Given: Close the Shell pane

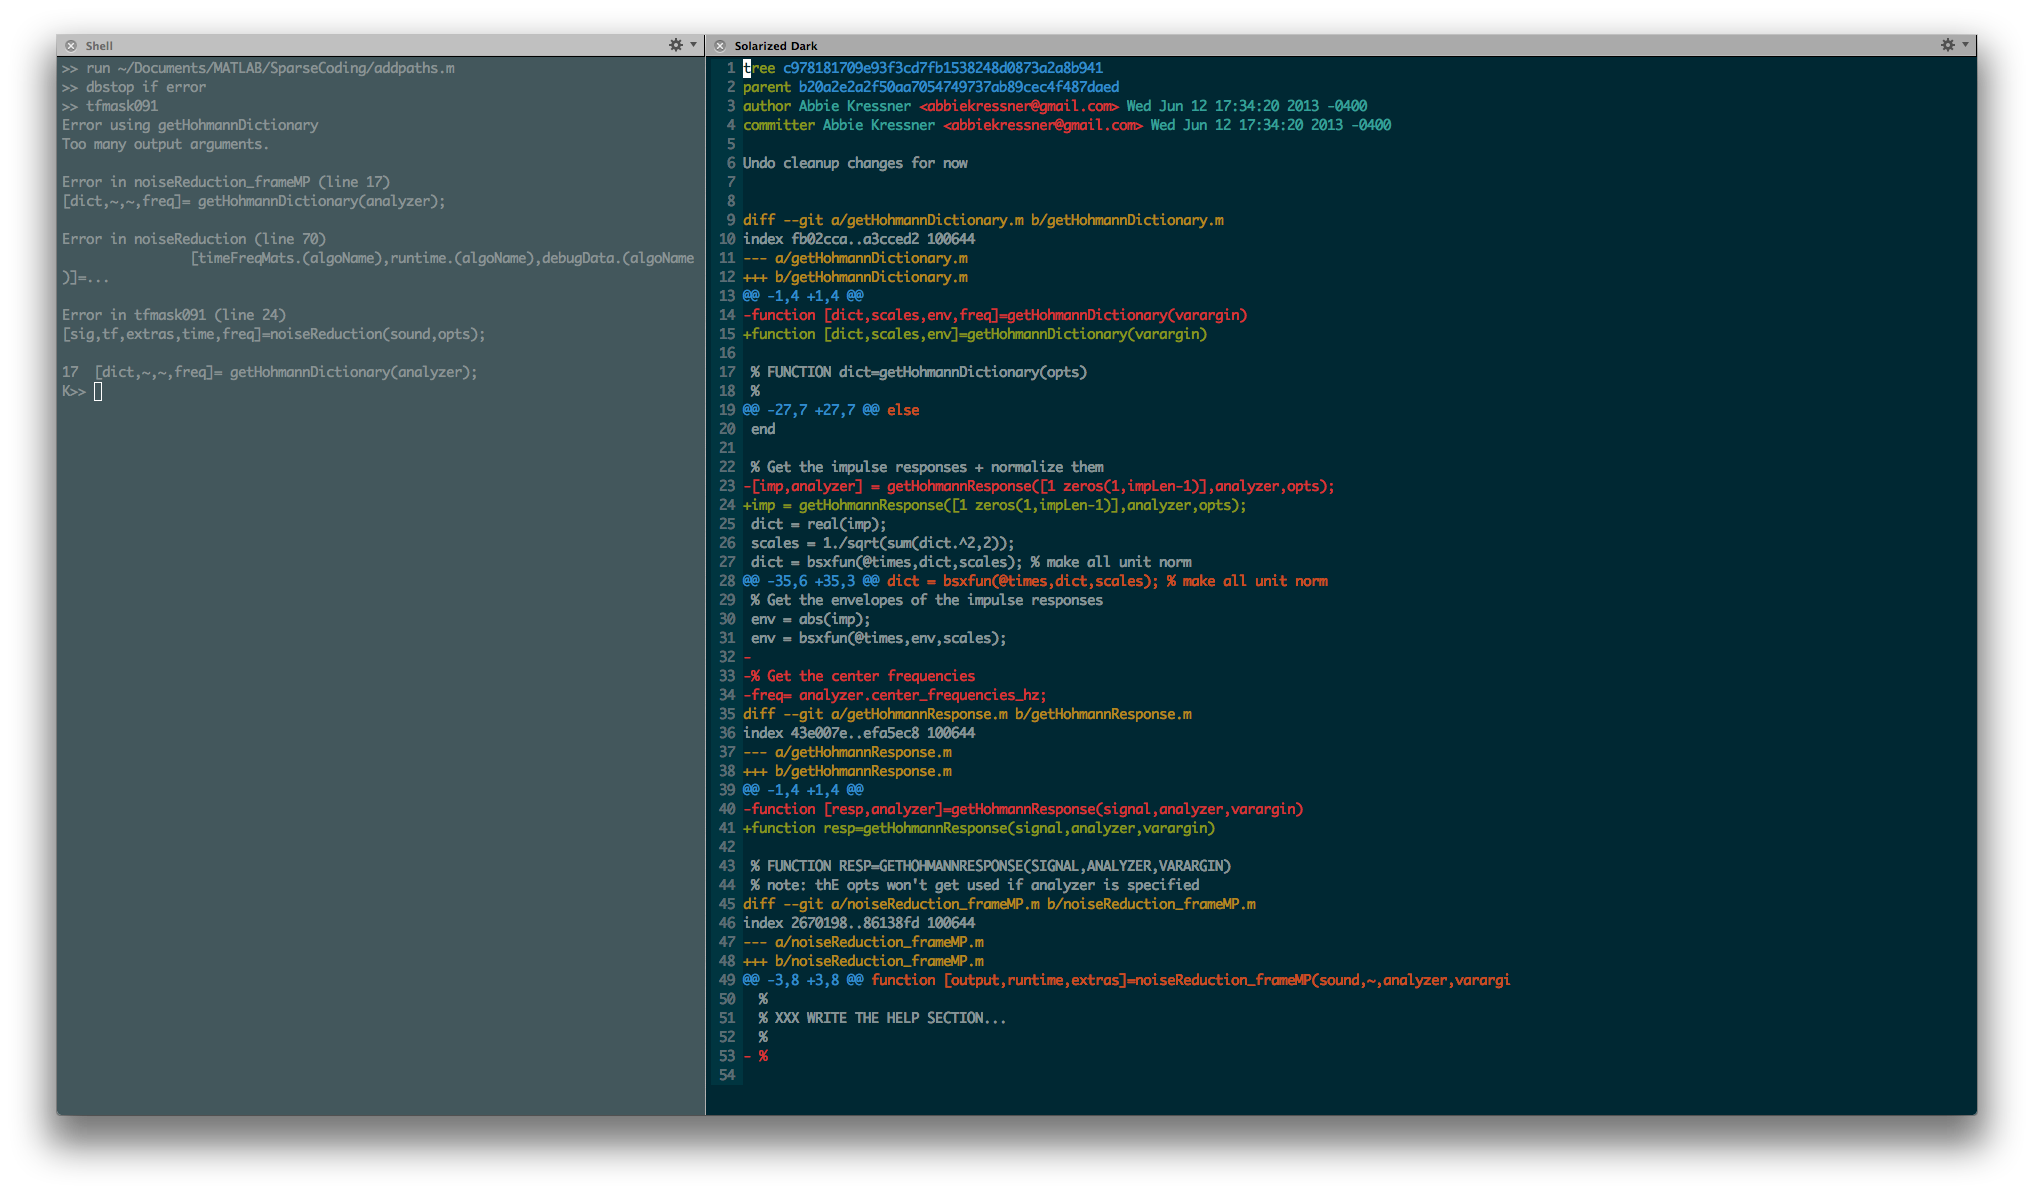Looking at the screenshot, I should (71, 46).
